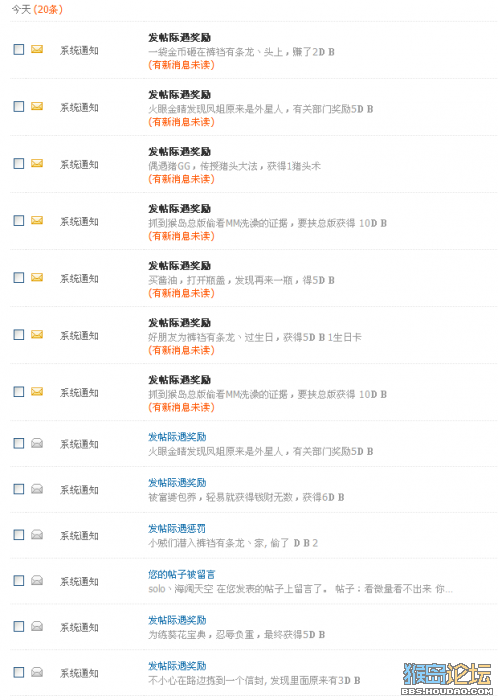
Task: Click the opened envelope icon for 您的帖子被留言
Action: pyautogui.click(x=37, y=580)
